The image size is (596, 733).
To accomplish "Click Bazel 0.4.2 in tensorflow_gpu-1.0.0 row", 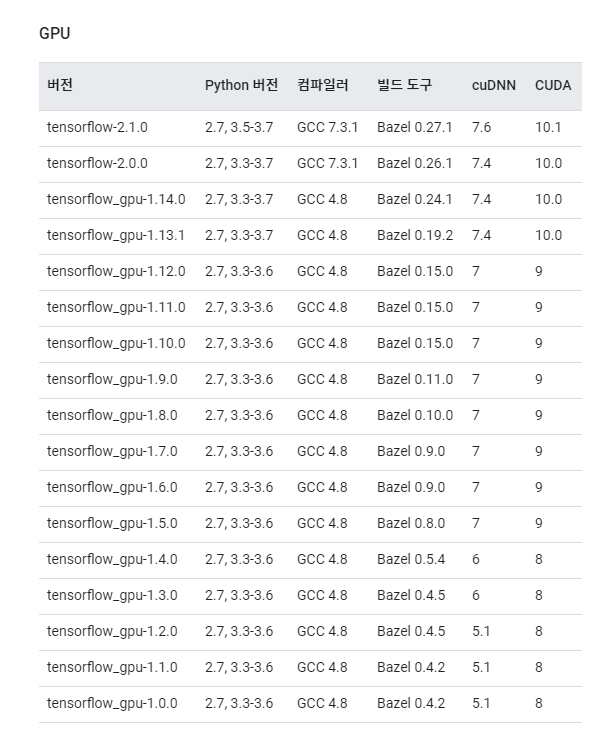I will point(411,703).
